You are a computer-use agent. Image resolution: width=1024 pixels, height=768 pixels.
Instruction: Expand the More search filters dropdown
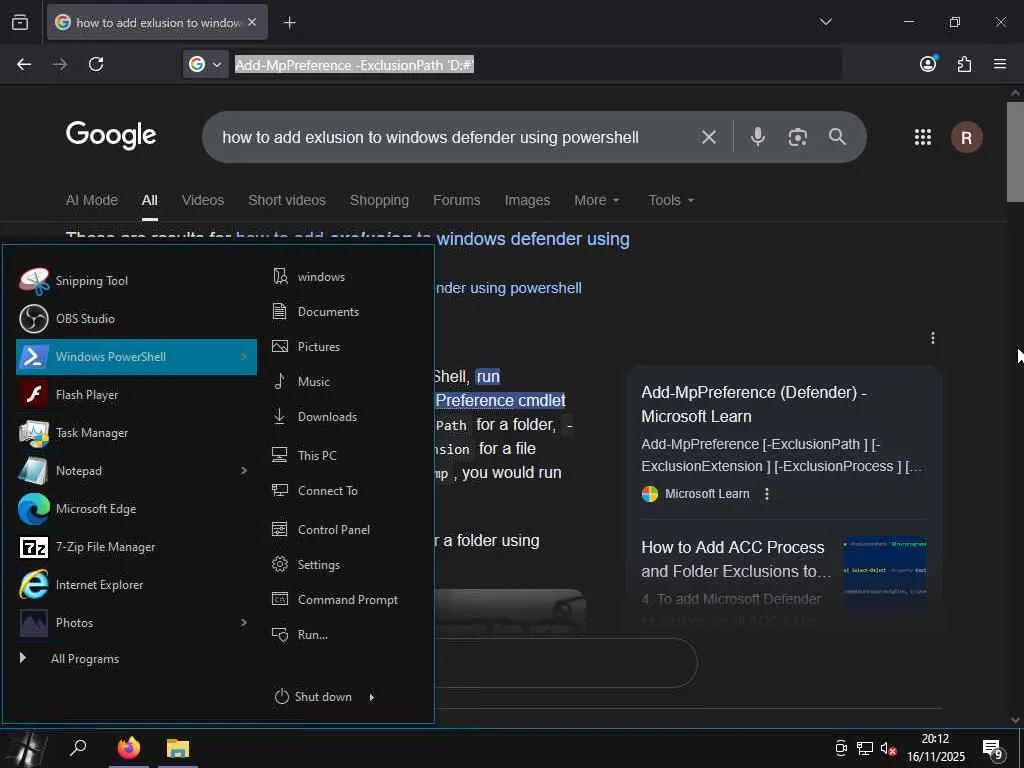597,200
